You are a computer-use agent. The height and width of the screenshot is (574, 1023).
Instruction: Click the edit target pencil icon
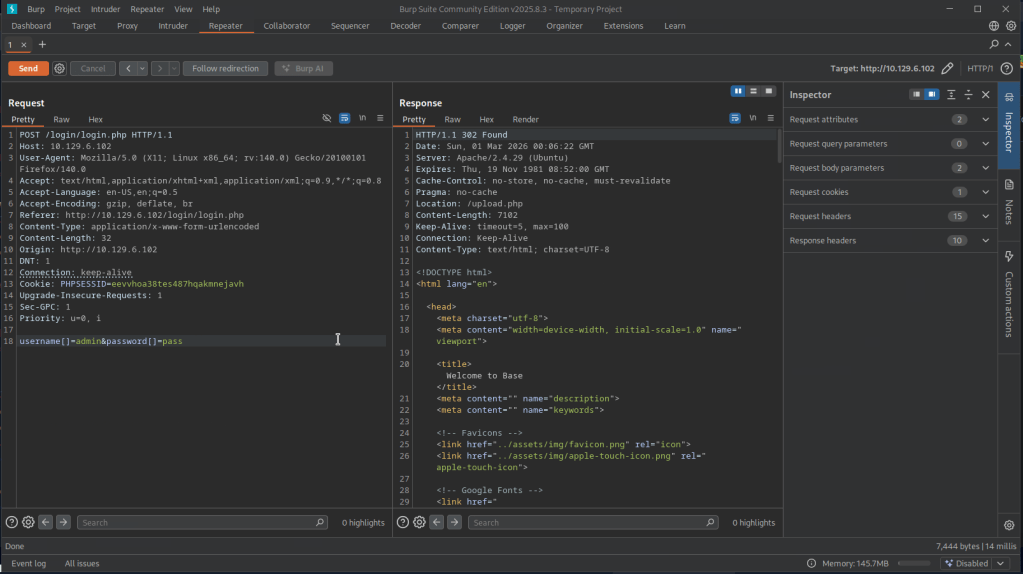point(947,69)
